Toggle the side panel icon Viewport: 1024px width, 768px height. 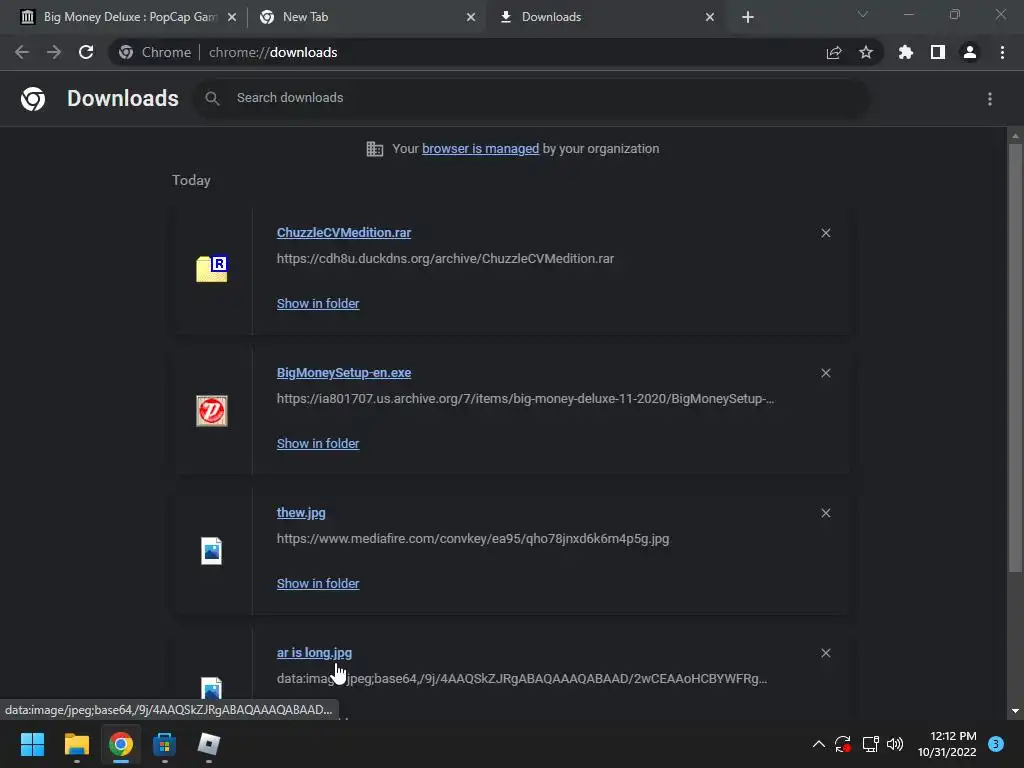pyautogui.click(x=938, y=52)
